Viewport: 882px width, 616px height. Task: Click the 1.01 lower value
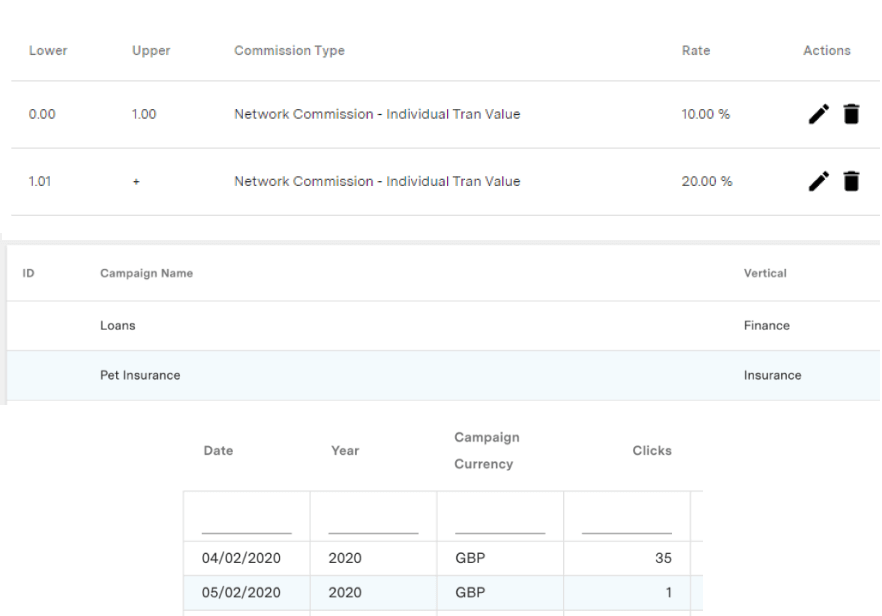coord(40,181)
